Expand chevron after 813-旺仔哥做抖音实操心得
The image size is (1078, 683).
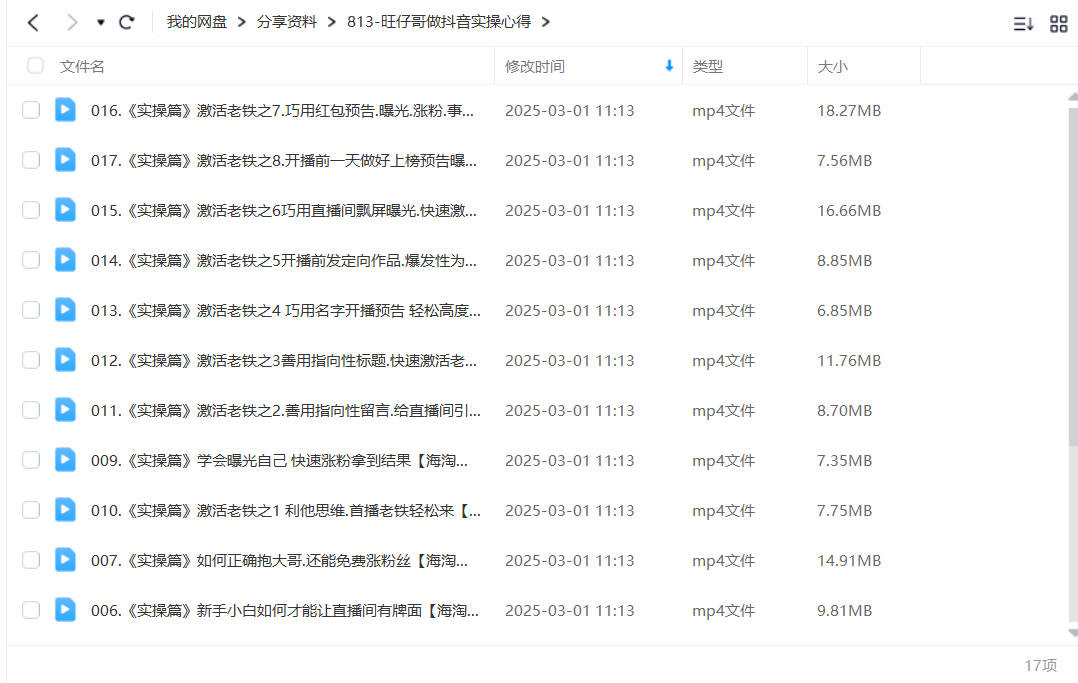pos(545,22)
